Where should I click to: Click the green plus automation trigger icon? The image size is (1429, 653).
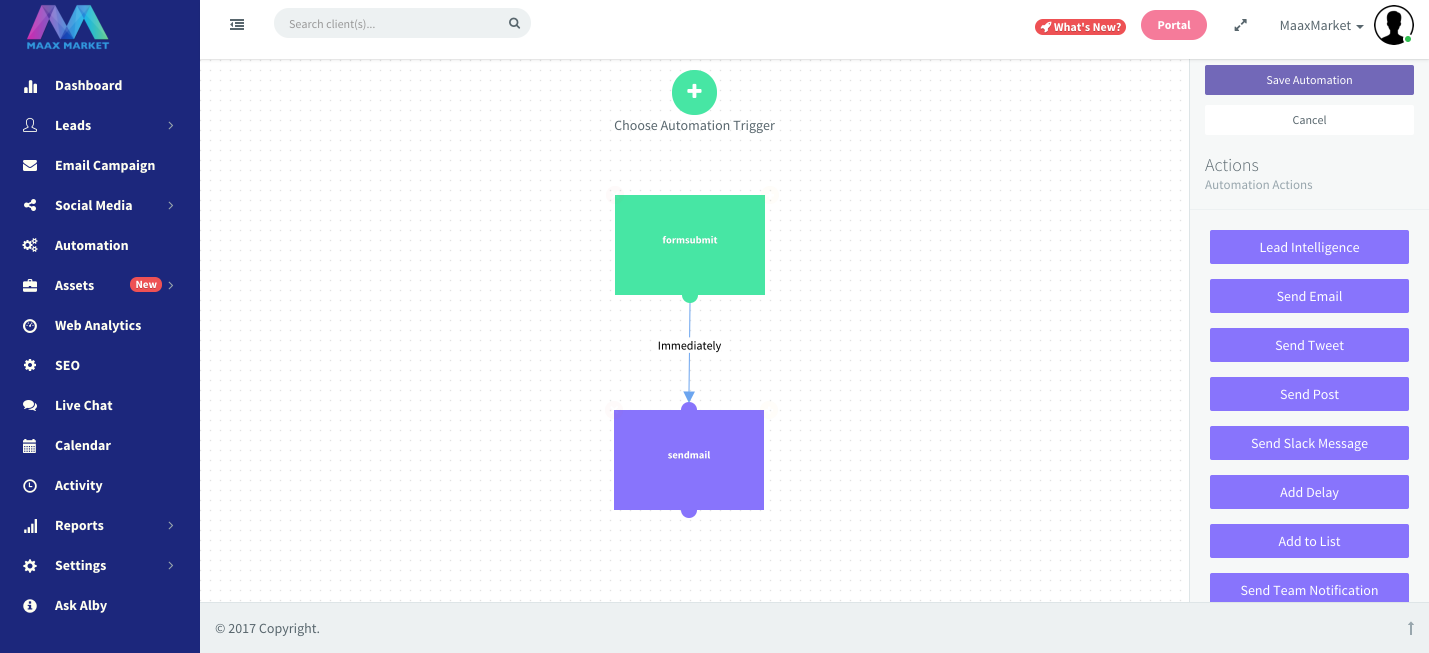694,92
